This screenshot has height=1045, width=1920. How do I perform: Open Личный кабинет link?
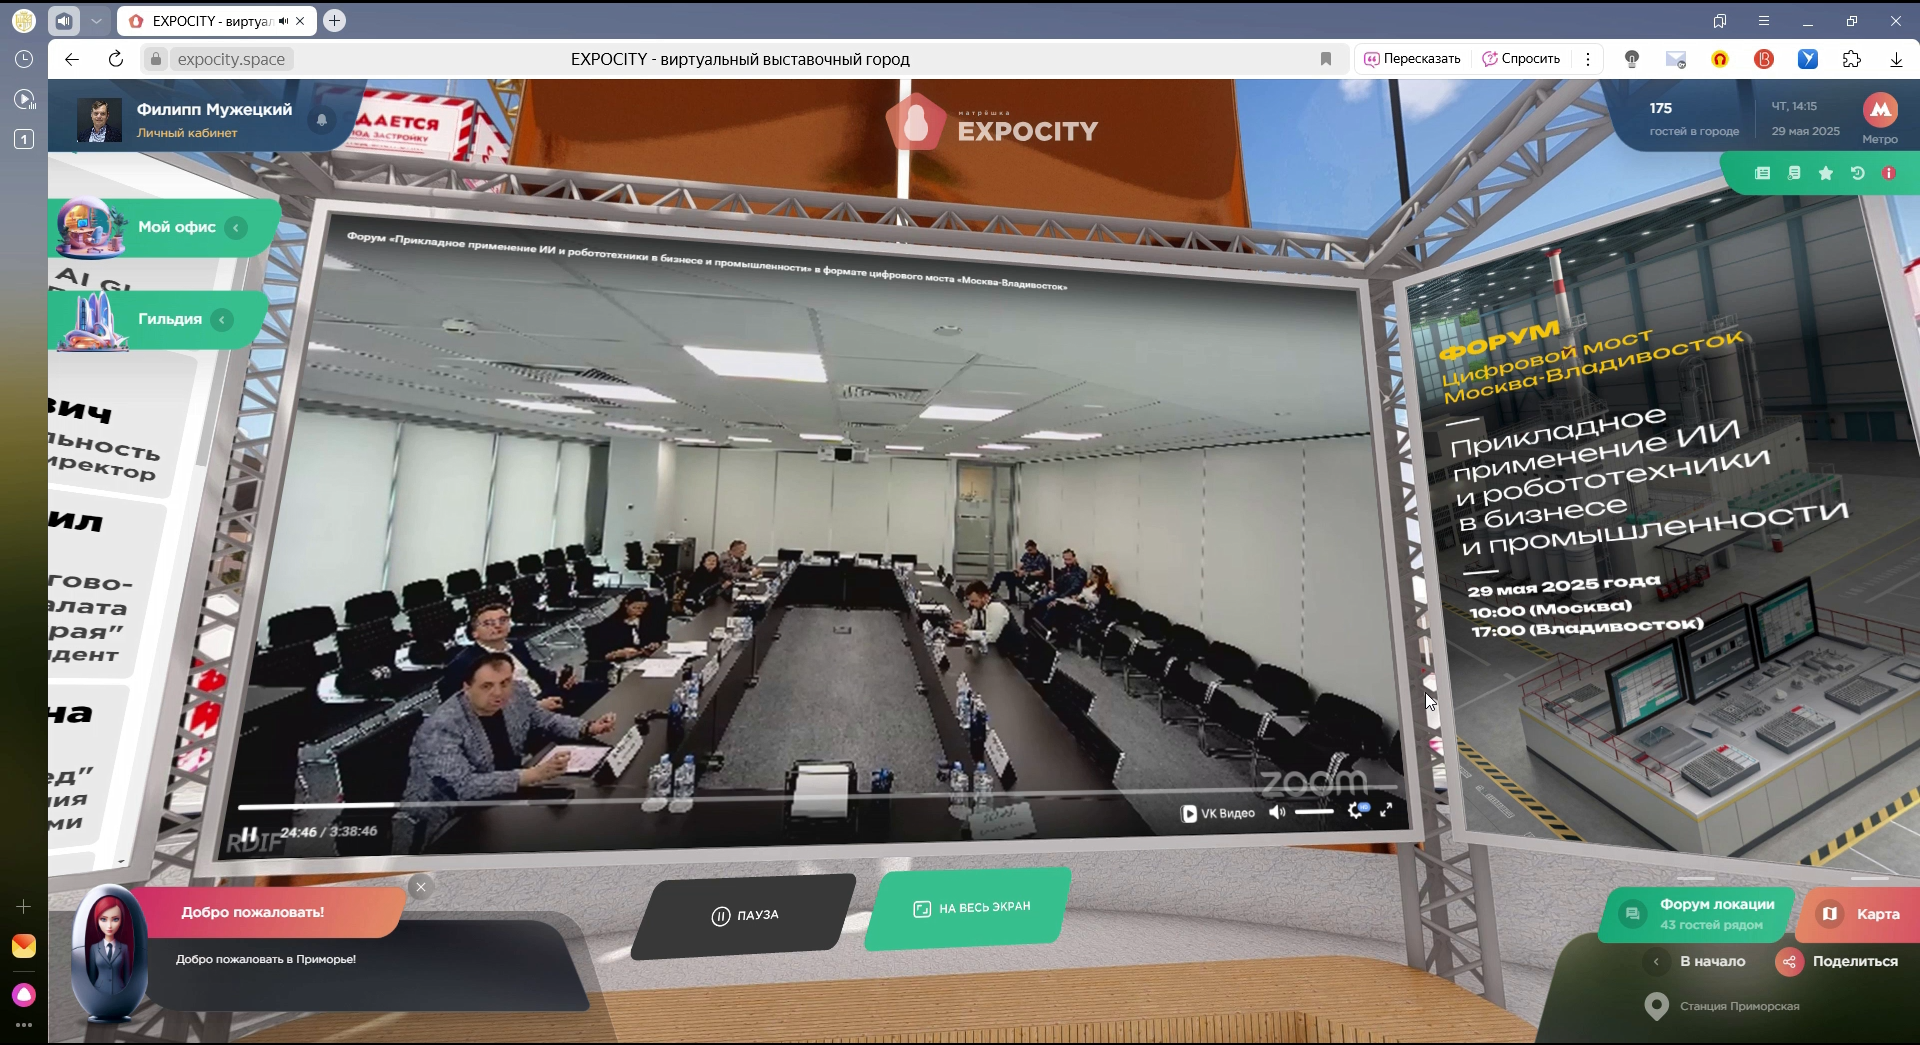[x=187, y=133]
